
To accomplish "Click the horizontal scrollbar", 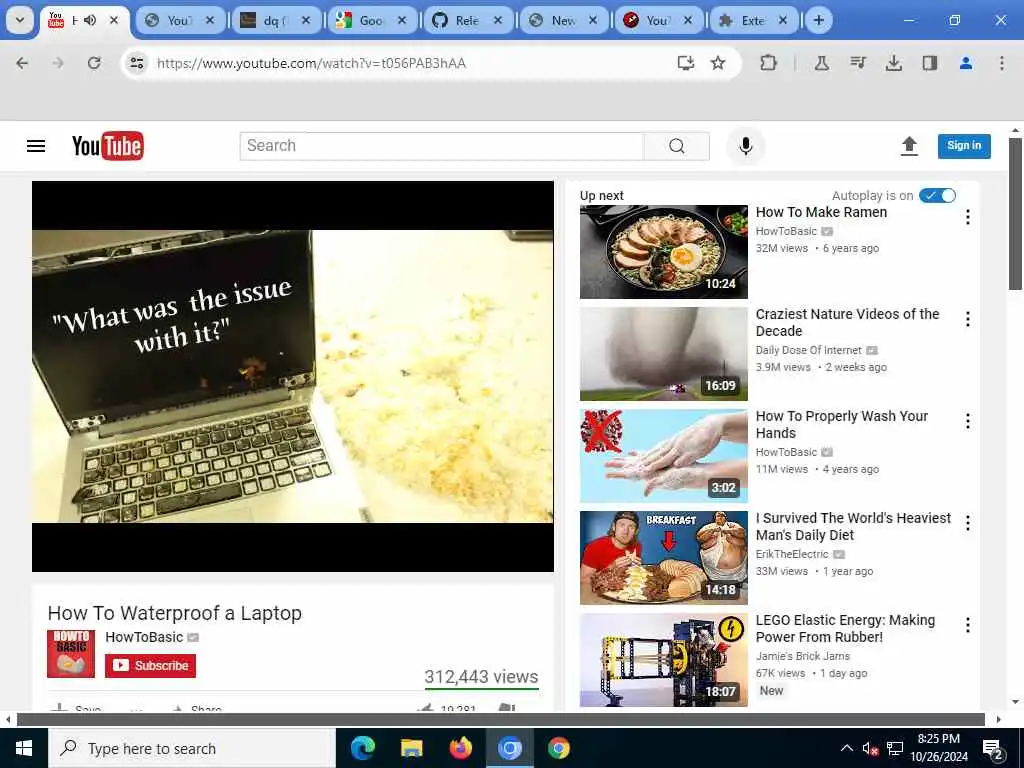I will click(x=501, y=720).
